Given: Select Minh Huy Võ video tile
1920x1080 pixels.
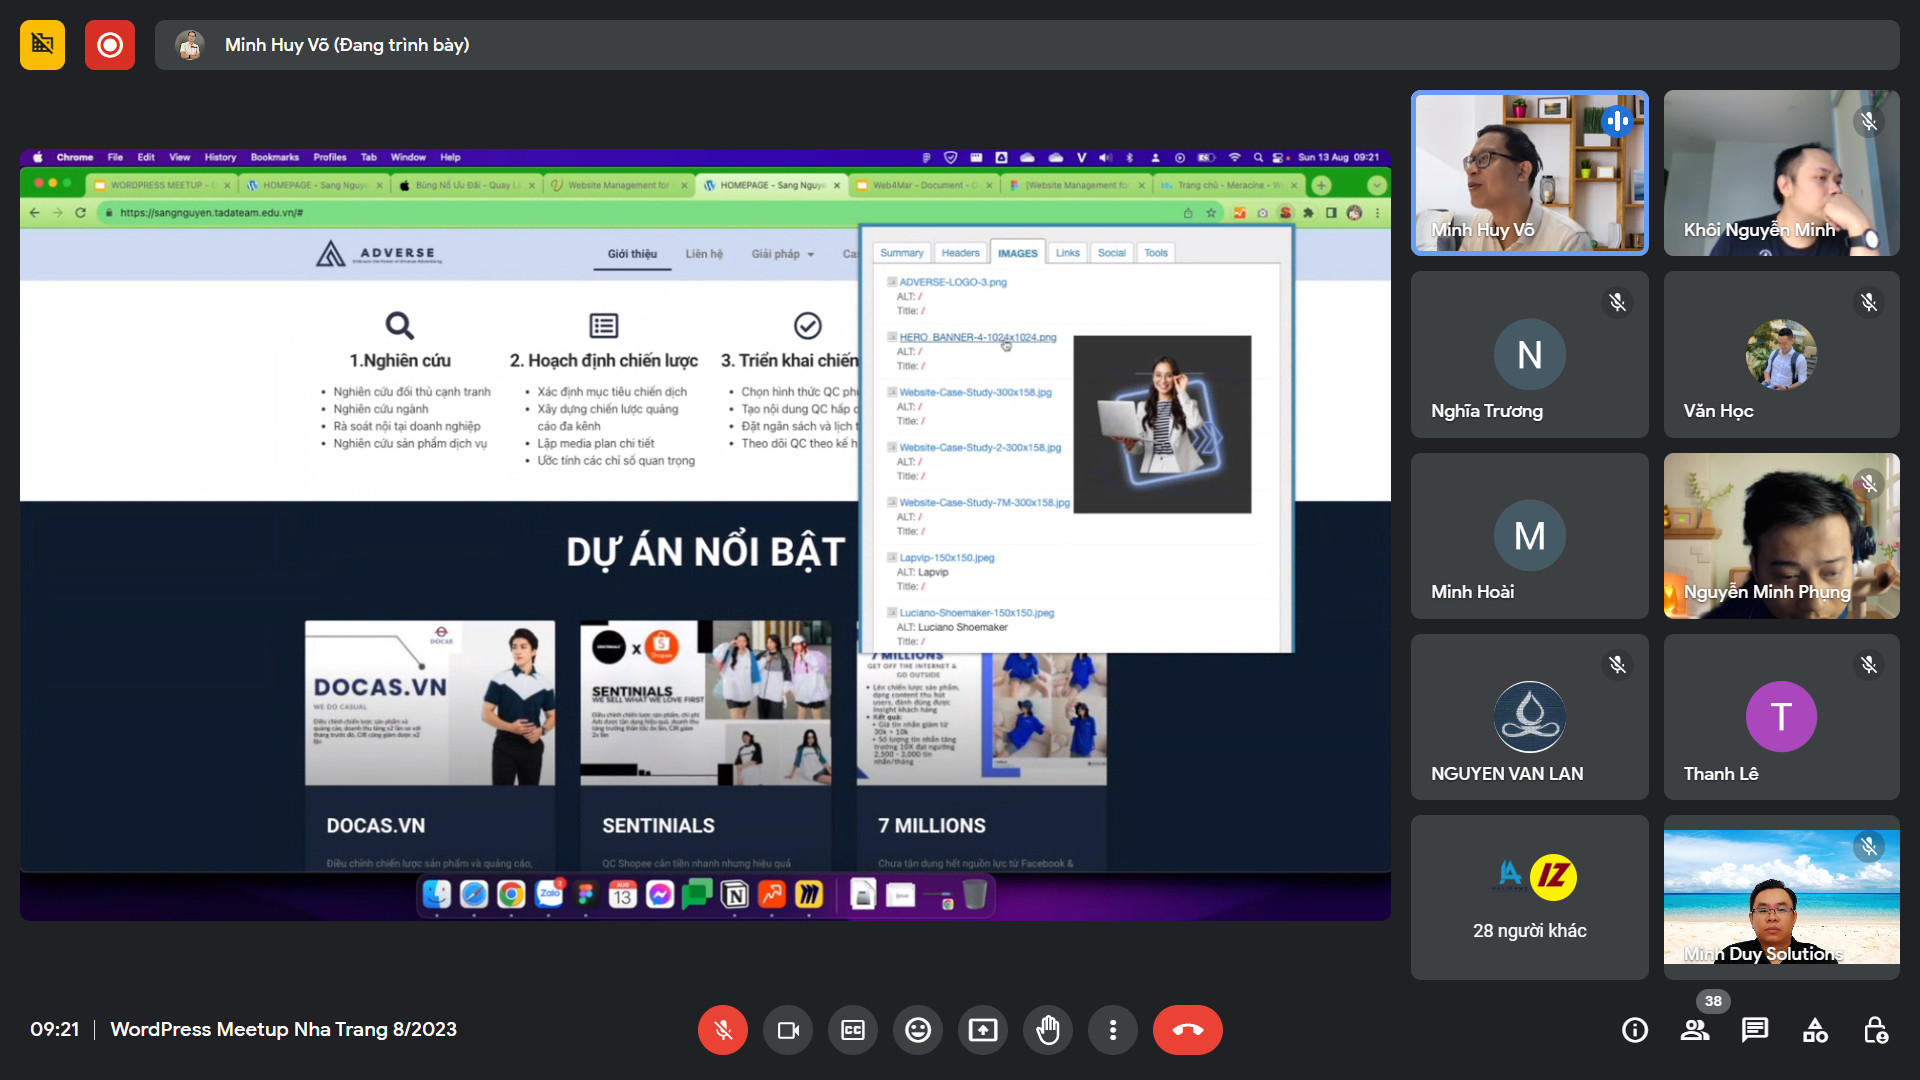Looking at the screenshot, I should tap(1529, 173).
